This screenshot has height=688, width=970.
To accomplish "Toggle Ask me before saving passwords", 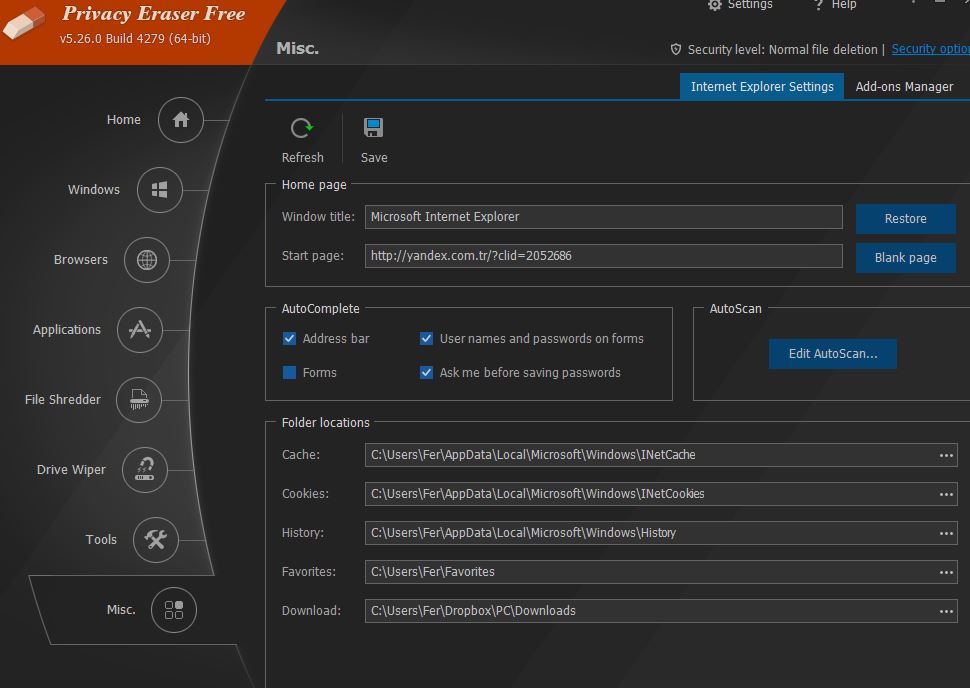I will (x=426, y=372).
